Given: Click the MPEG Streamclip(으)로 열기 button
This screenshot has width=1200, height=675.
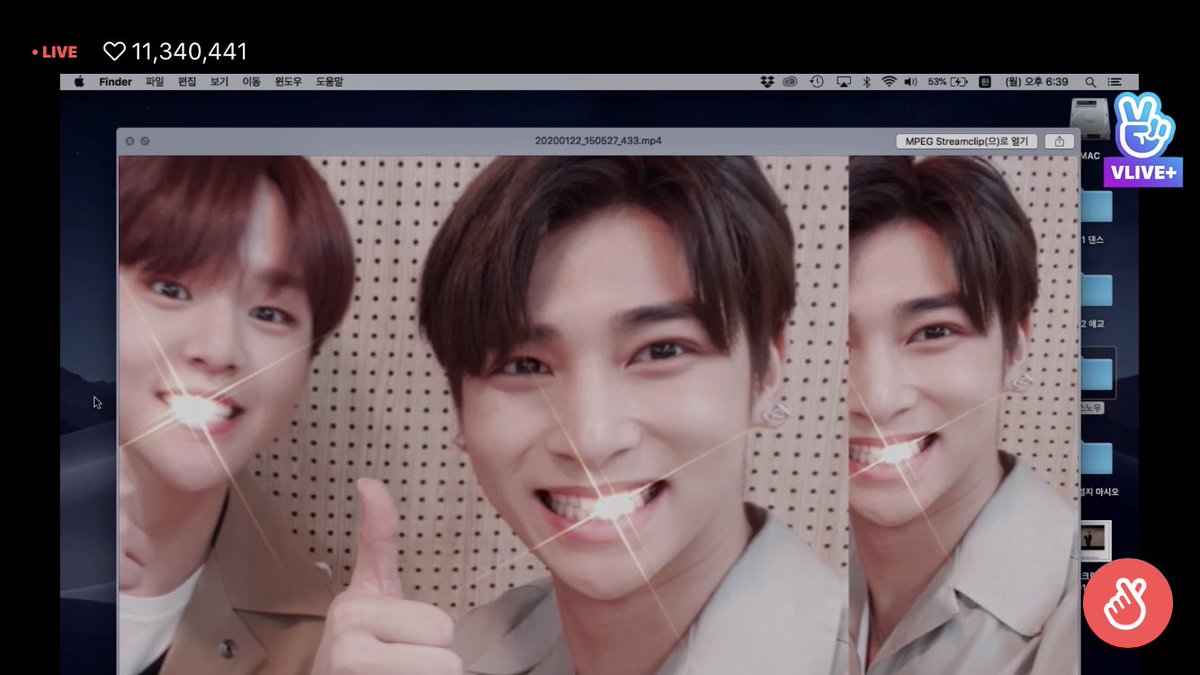Looking at the screenshot, I should point(967,141).
